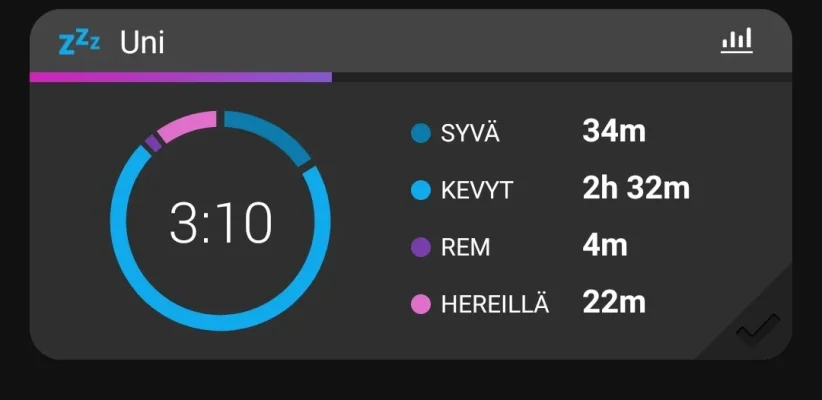Click the 22m awake duration value
The image size is (822, 400).
pos(614,302)
